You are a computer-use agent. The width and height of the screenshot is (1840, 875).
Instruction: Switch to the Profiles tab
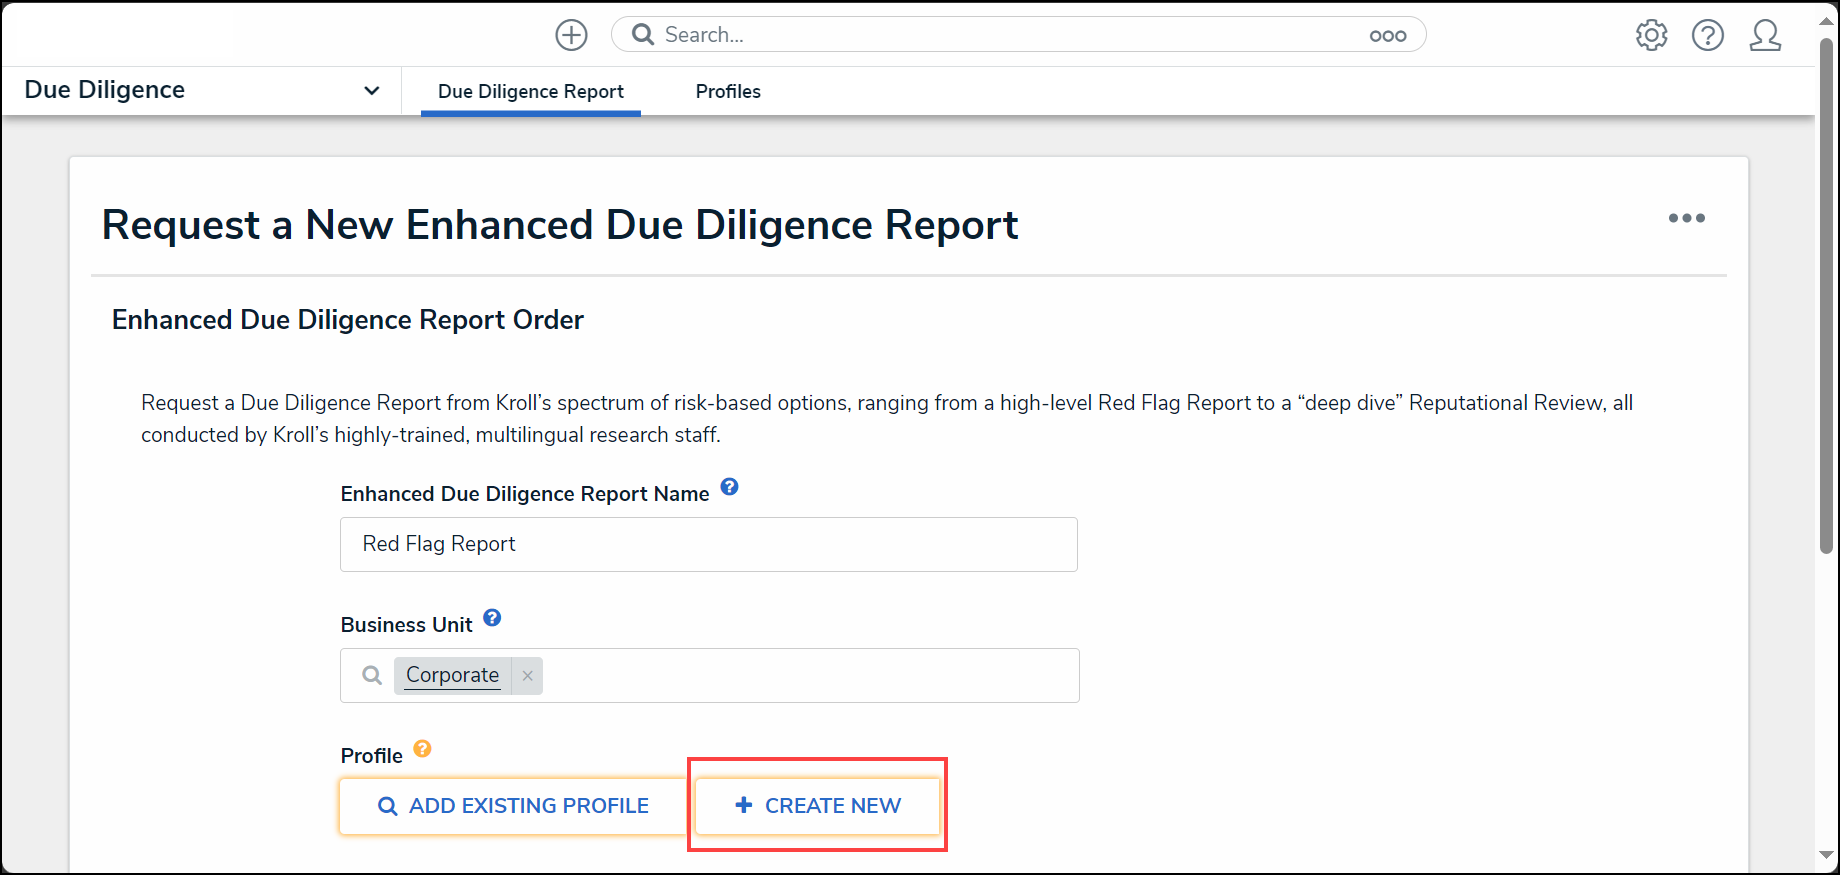pyautogui.click(x=728, y=92)
